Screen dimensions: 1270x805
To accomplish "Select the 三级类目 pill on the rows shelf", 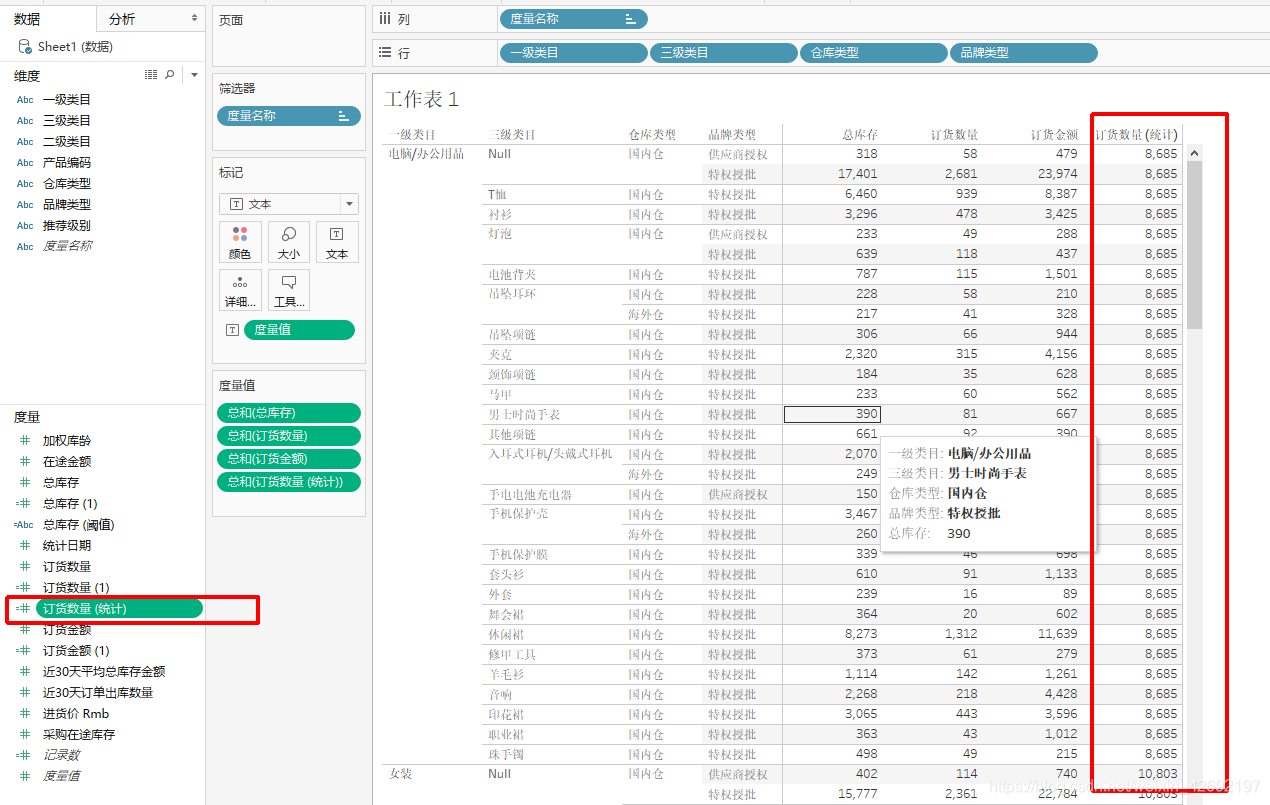I will tap(723, 53).
